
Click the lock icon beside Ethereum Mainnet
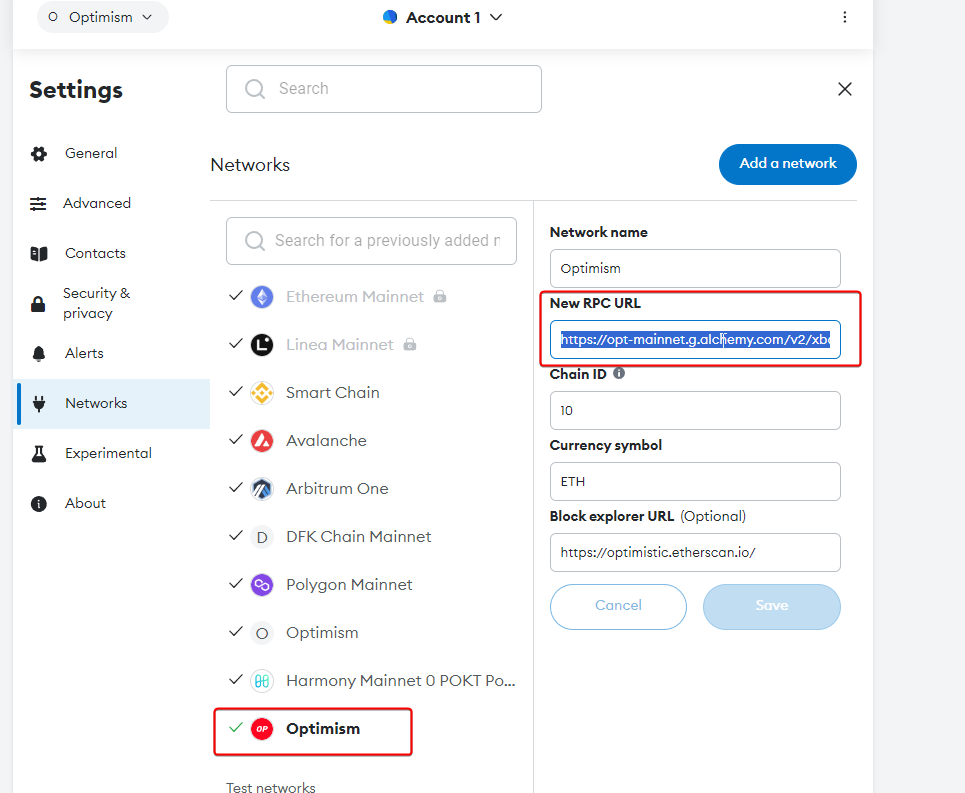tap(439, 297)
